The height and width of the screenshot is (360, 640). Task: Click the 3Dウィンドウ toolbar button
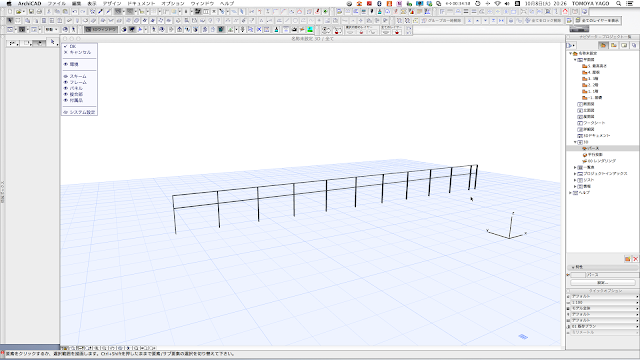(101, 29)
